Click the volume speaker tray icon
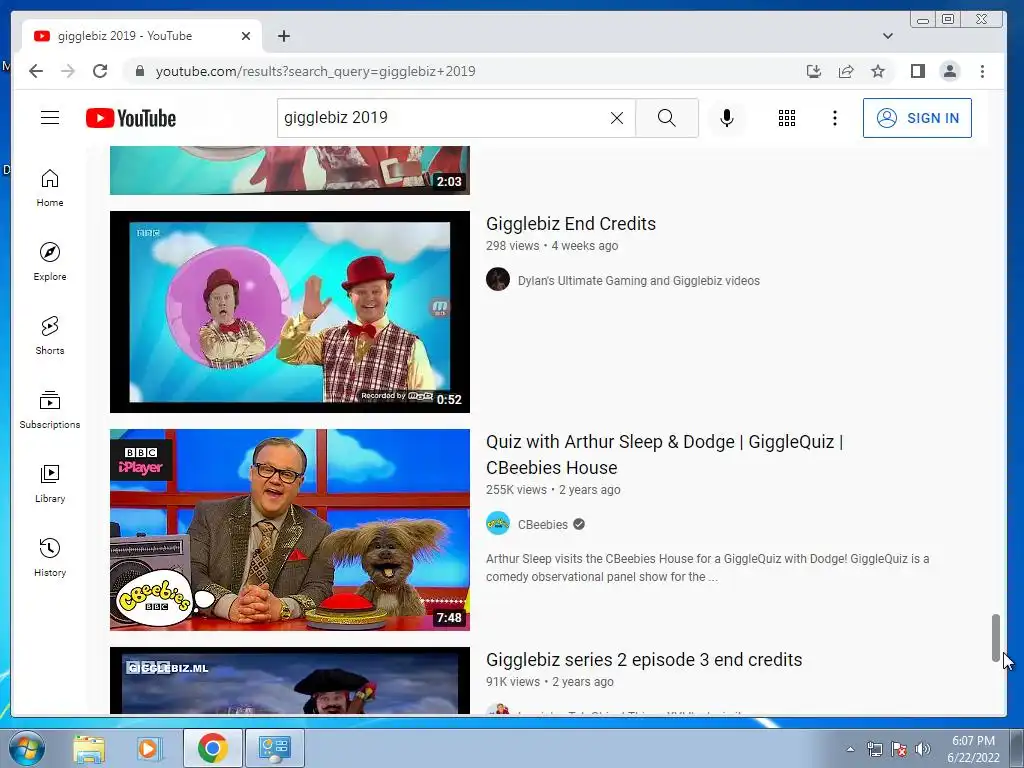 [x=923, y=749]
